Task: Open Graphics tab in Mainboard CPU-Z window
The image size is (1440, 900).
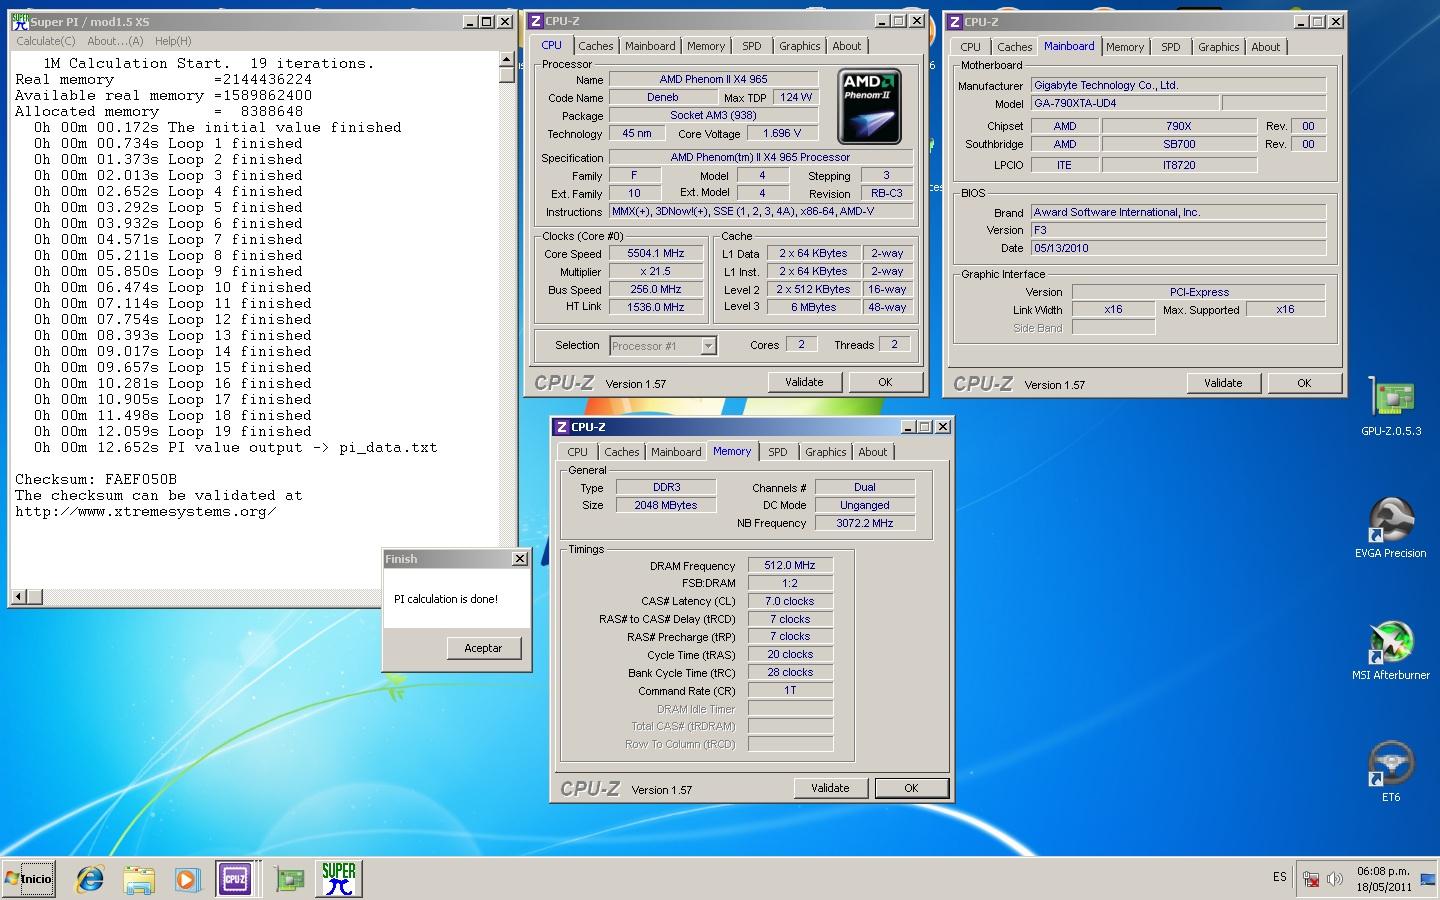Action: click(1219, 47)
